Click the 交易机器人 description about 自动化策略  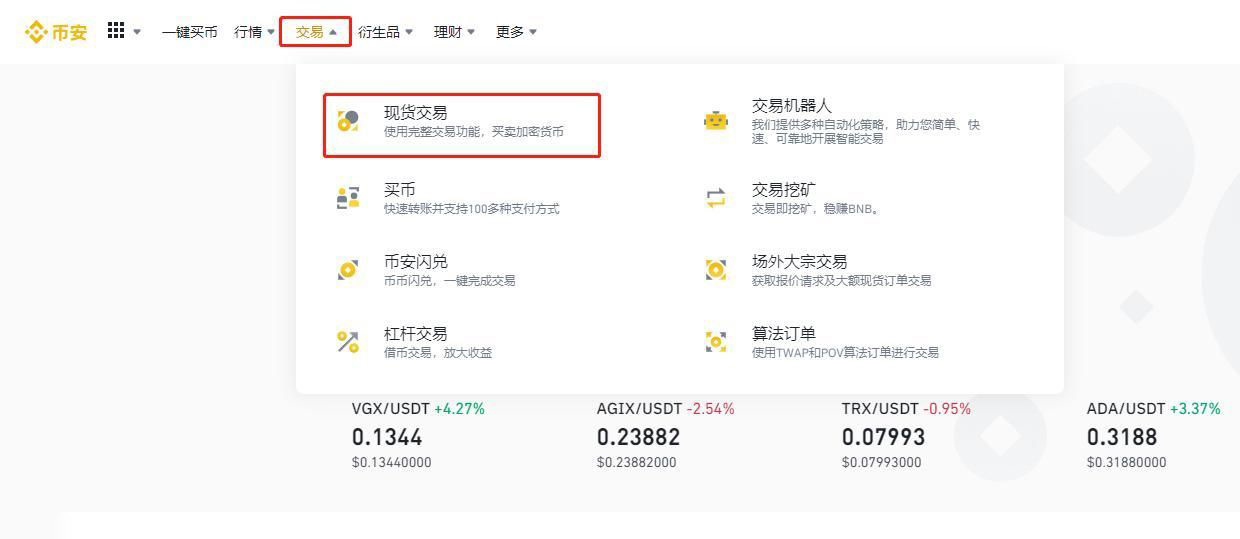866,131
